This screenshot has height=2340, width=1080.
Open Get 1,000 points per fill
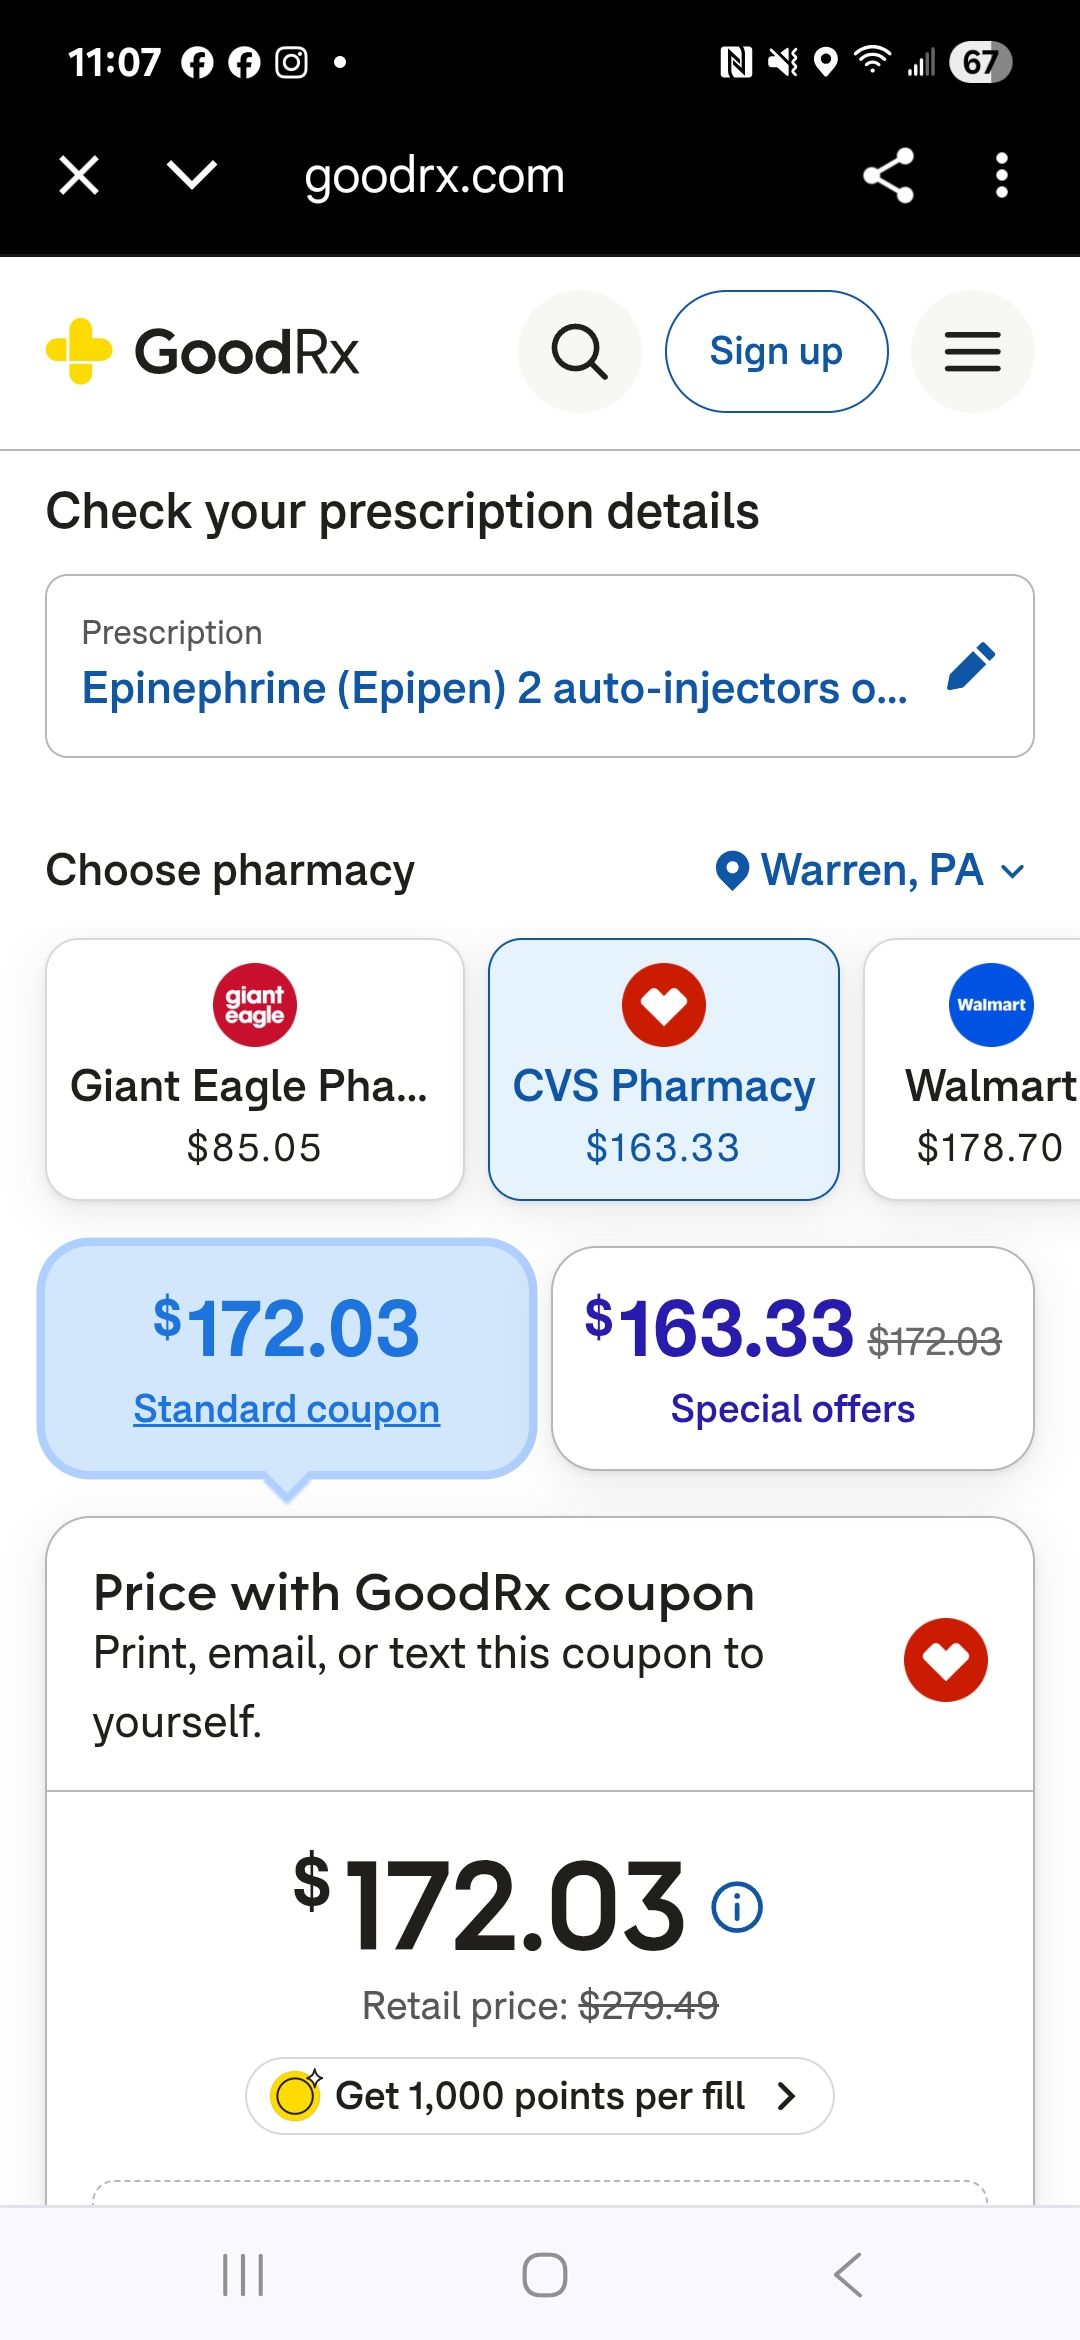(540, 2096)
